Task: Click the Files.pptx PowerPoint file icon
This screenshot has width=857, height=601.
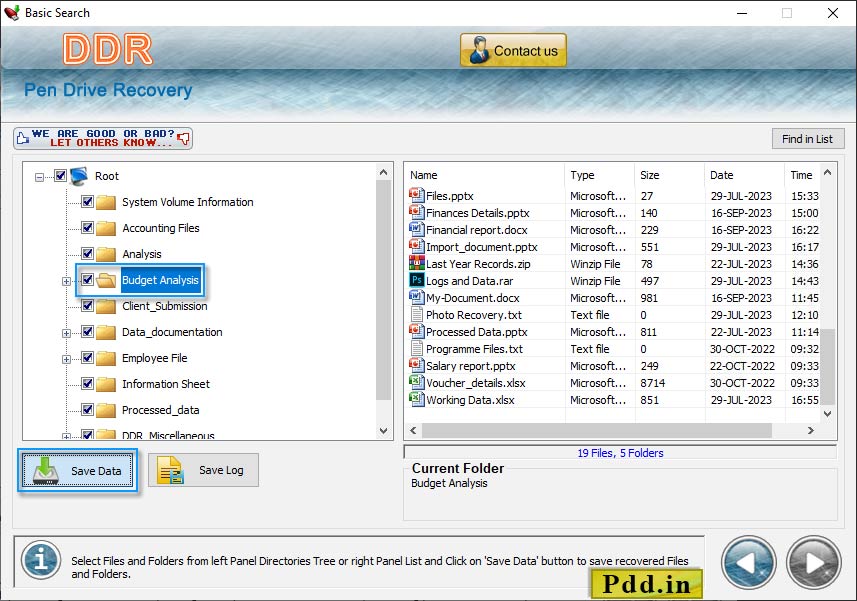Action: [x=416, y=195]
